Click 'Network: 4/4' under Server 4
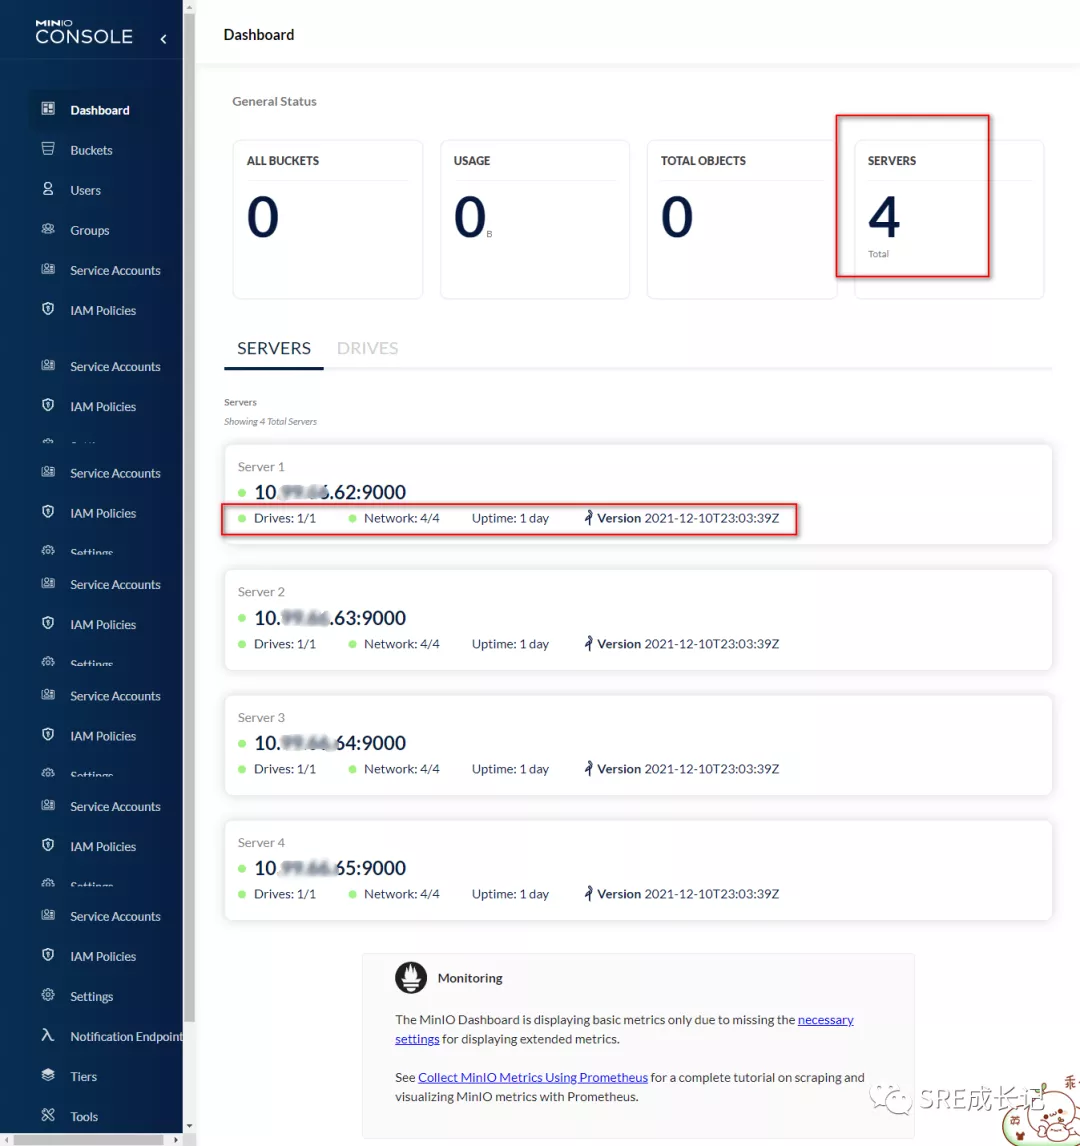 [x=402, y=894]
